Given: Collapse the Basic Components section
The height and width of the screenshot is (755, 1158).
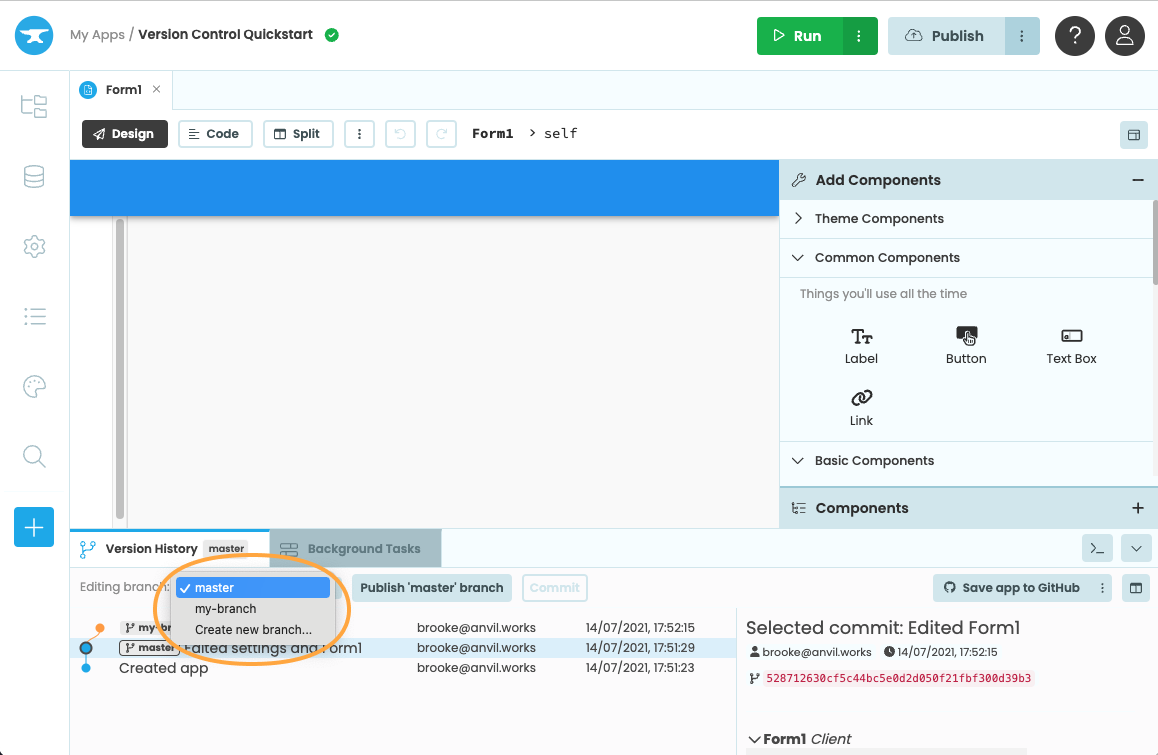Looking at the screenshot, I should coord(873,461).
